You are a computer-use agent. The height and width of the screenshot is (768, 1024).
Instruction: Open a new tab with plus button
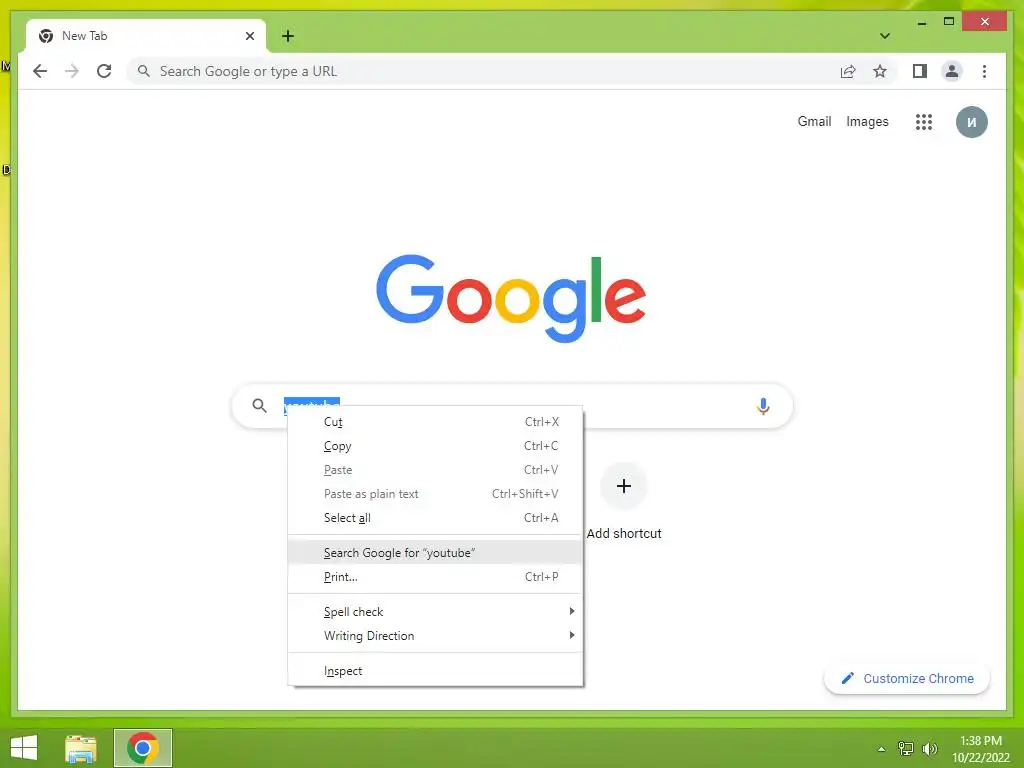click(x=288, y=36)
